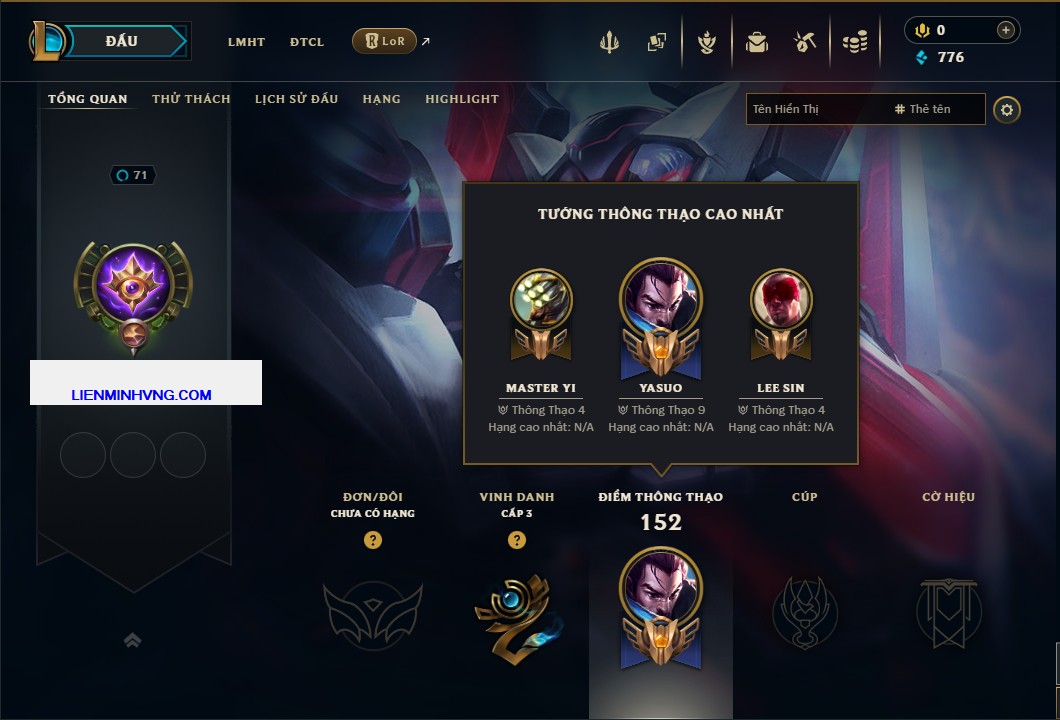Click the CỜ HIỆU banner emblem
The height and width of the screenshot is (720, 1060).
click(x=948, y=612)
